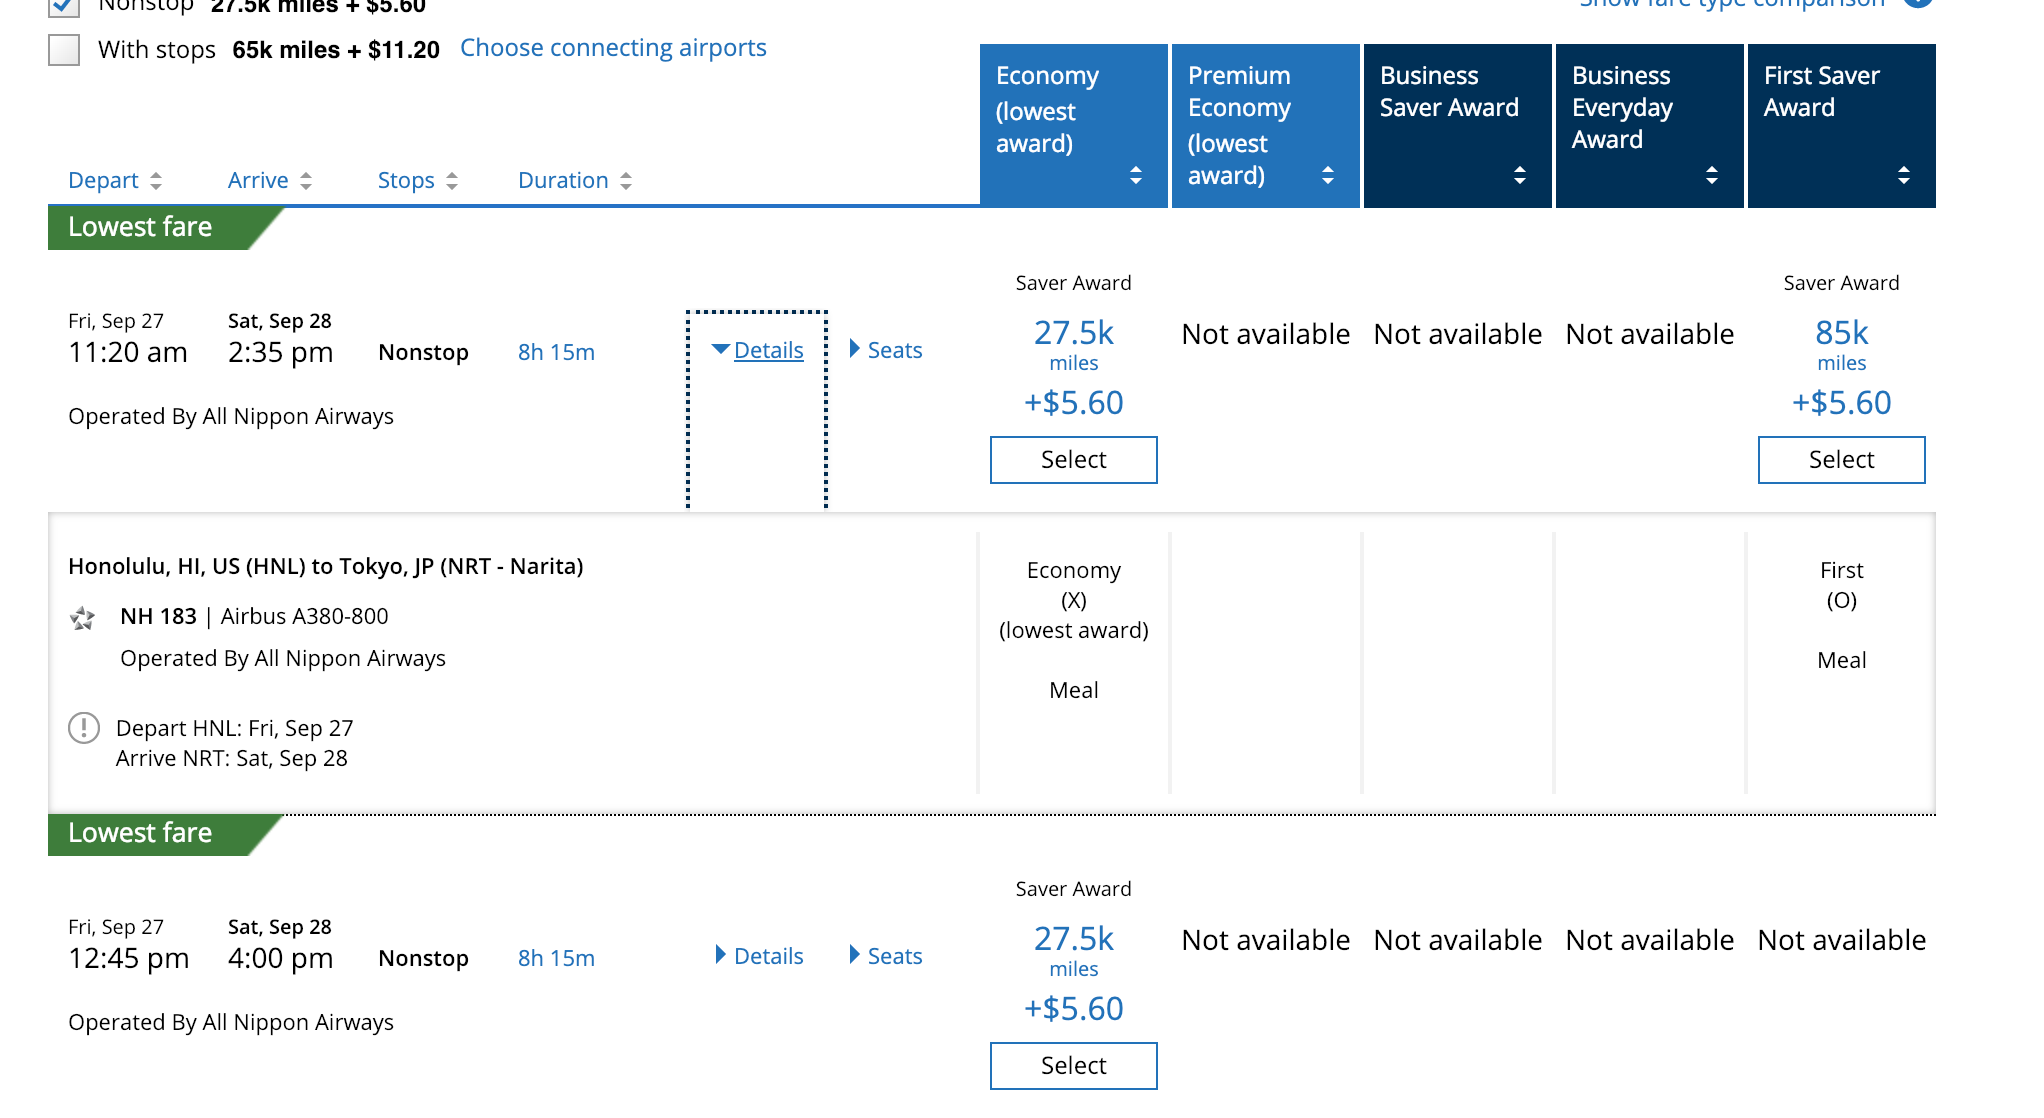Click the sort arrows icon in First Saver Award header
The width and height of the screenshot is (2044, 1118).
click(1904, 175)
